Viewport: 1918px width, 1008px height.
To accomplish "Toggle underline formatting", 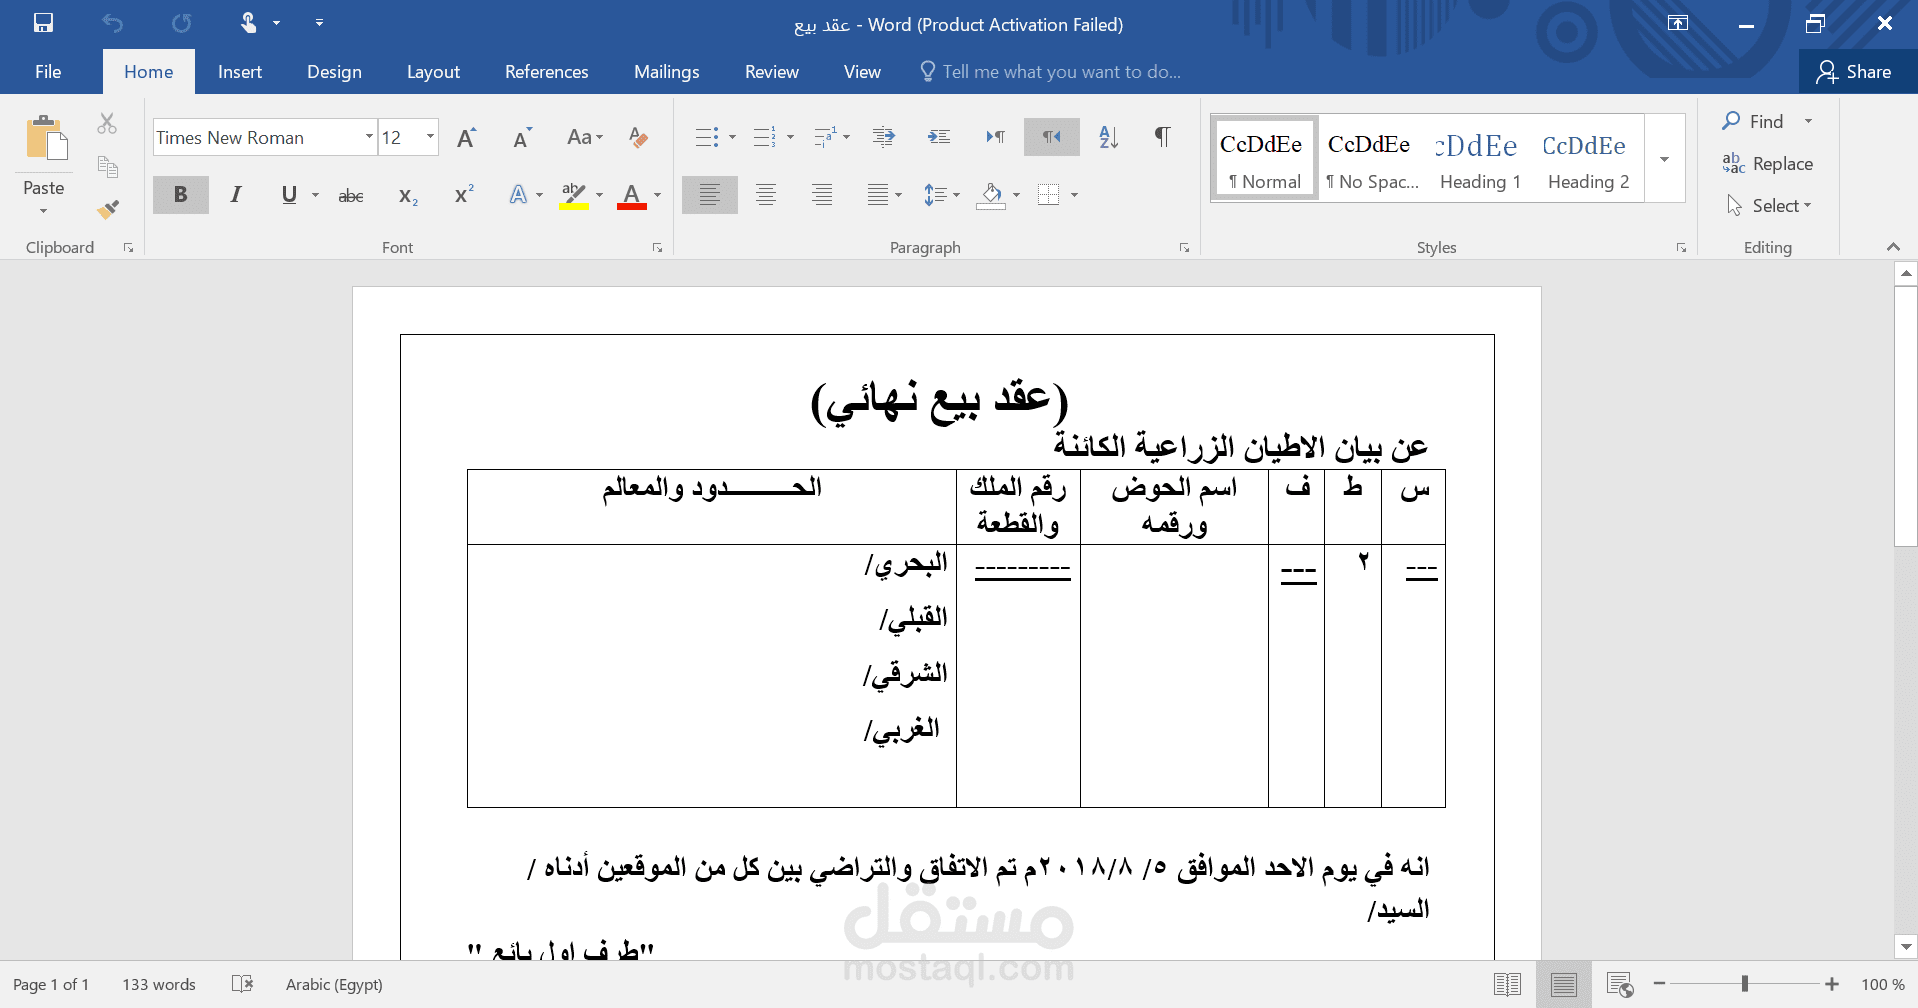I will pos(289,195).
